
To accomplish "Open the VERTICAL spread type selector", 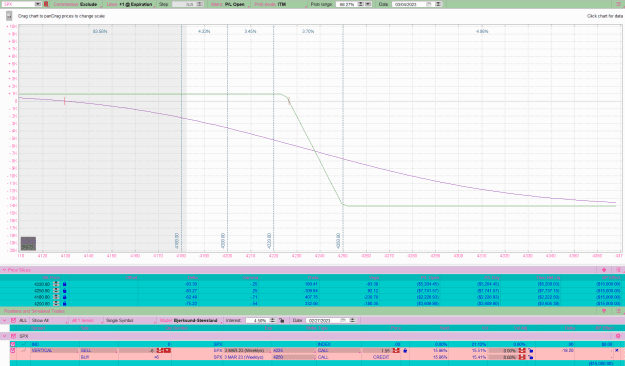I will tap(54, 350).
